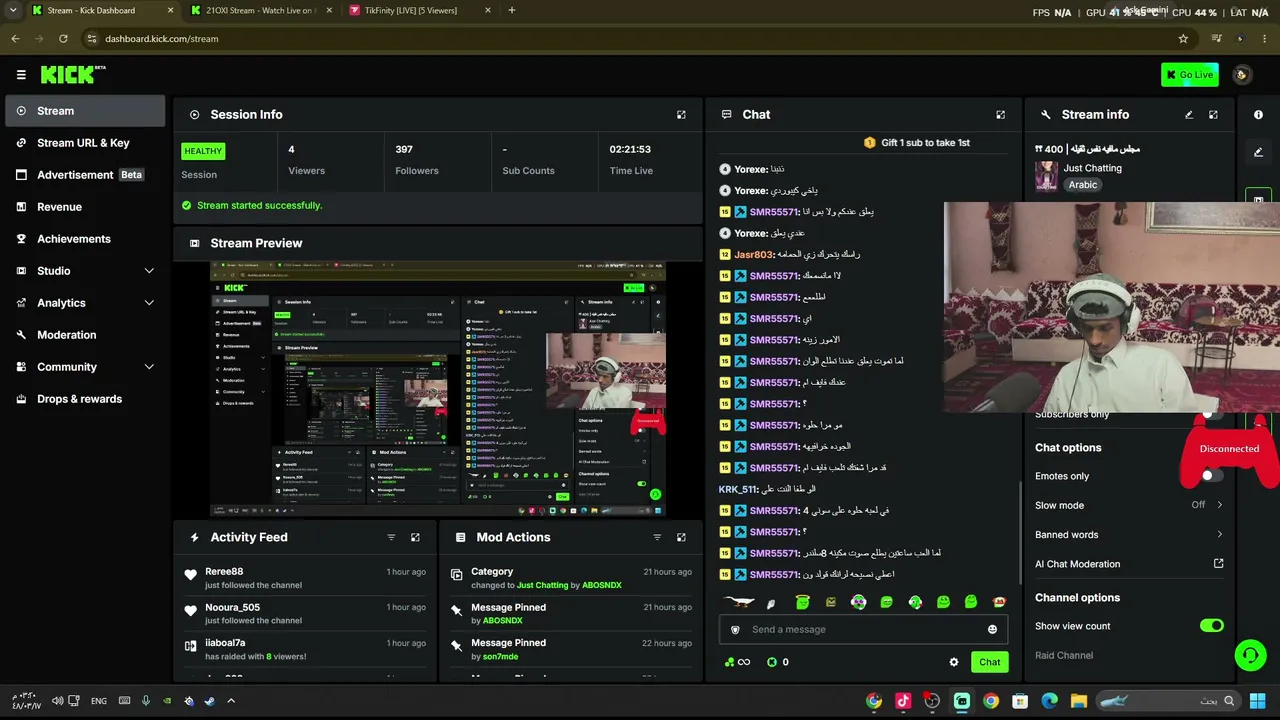1280x720 pixels.
Task: Open Achievements in the sidebar
Action: pos(85,239)
